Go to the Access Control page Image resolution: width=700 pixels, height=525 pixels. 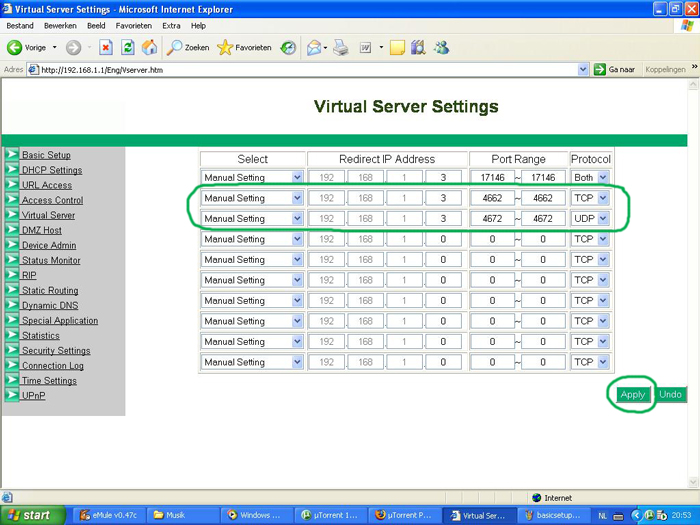pyautogui.click(x=53, y=200)
